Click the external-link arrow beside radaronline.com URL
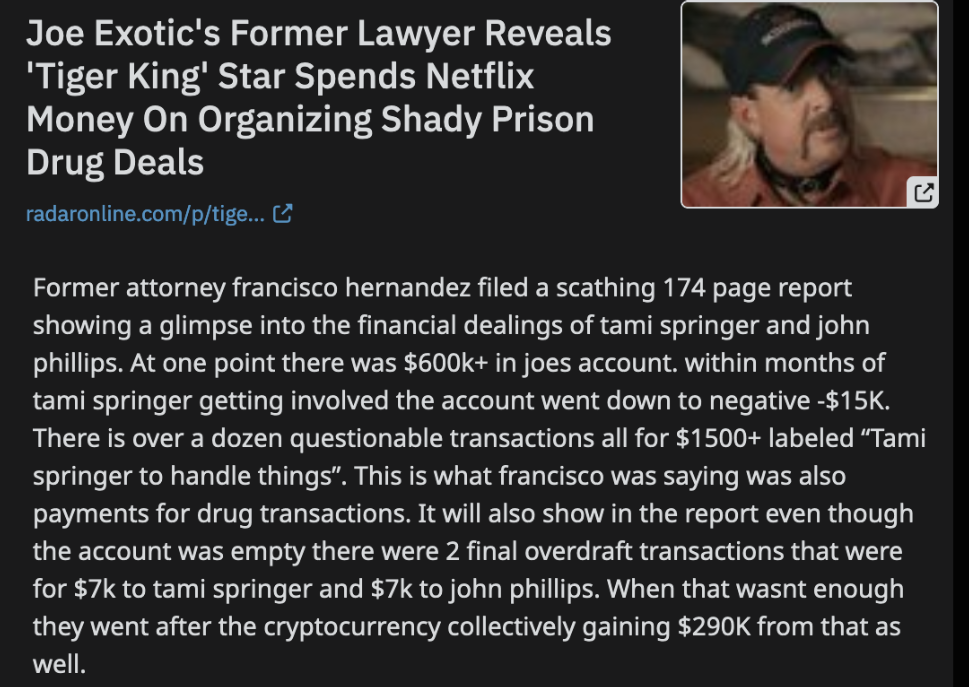Image resolution: width=969 pixels, height=687 pixels. tap(282, 214)
